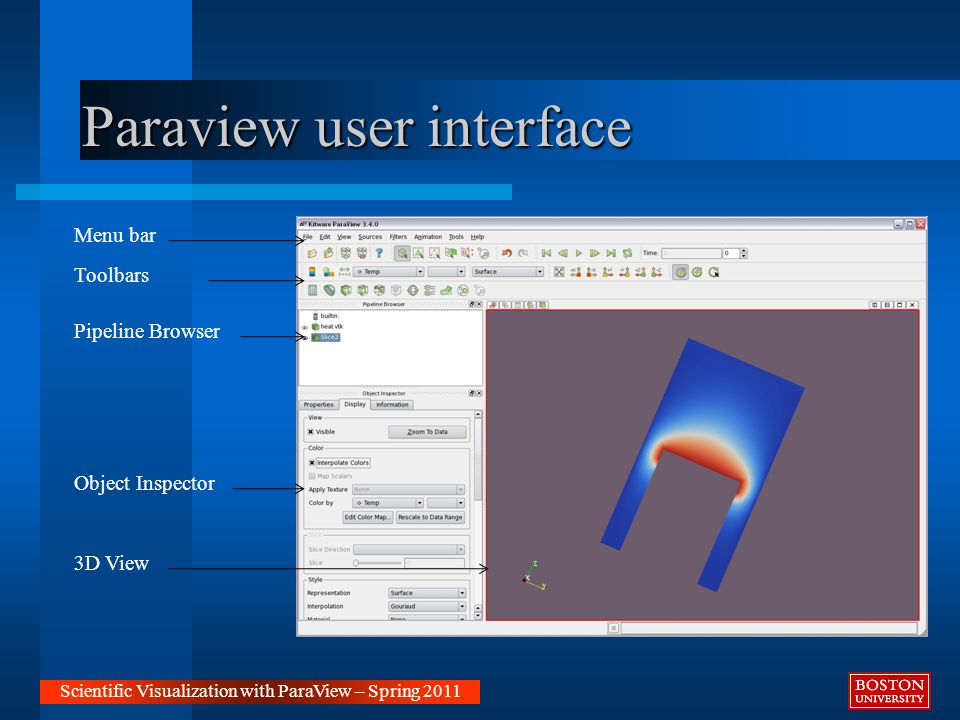
Task: Toggle eye icon for heat.vtk
Action: point(304,327)
